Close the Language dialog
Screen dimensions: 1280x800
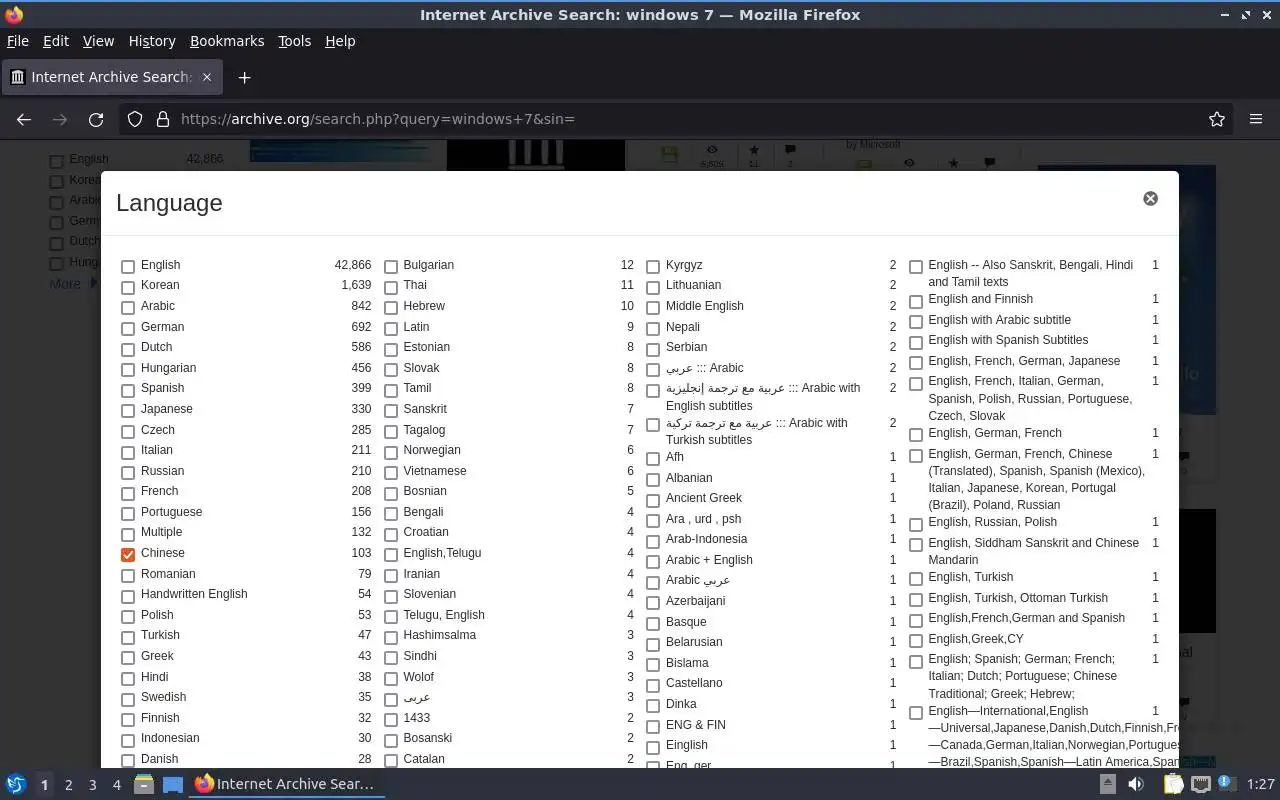[x=1150, y=199]
